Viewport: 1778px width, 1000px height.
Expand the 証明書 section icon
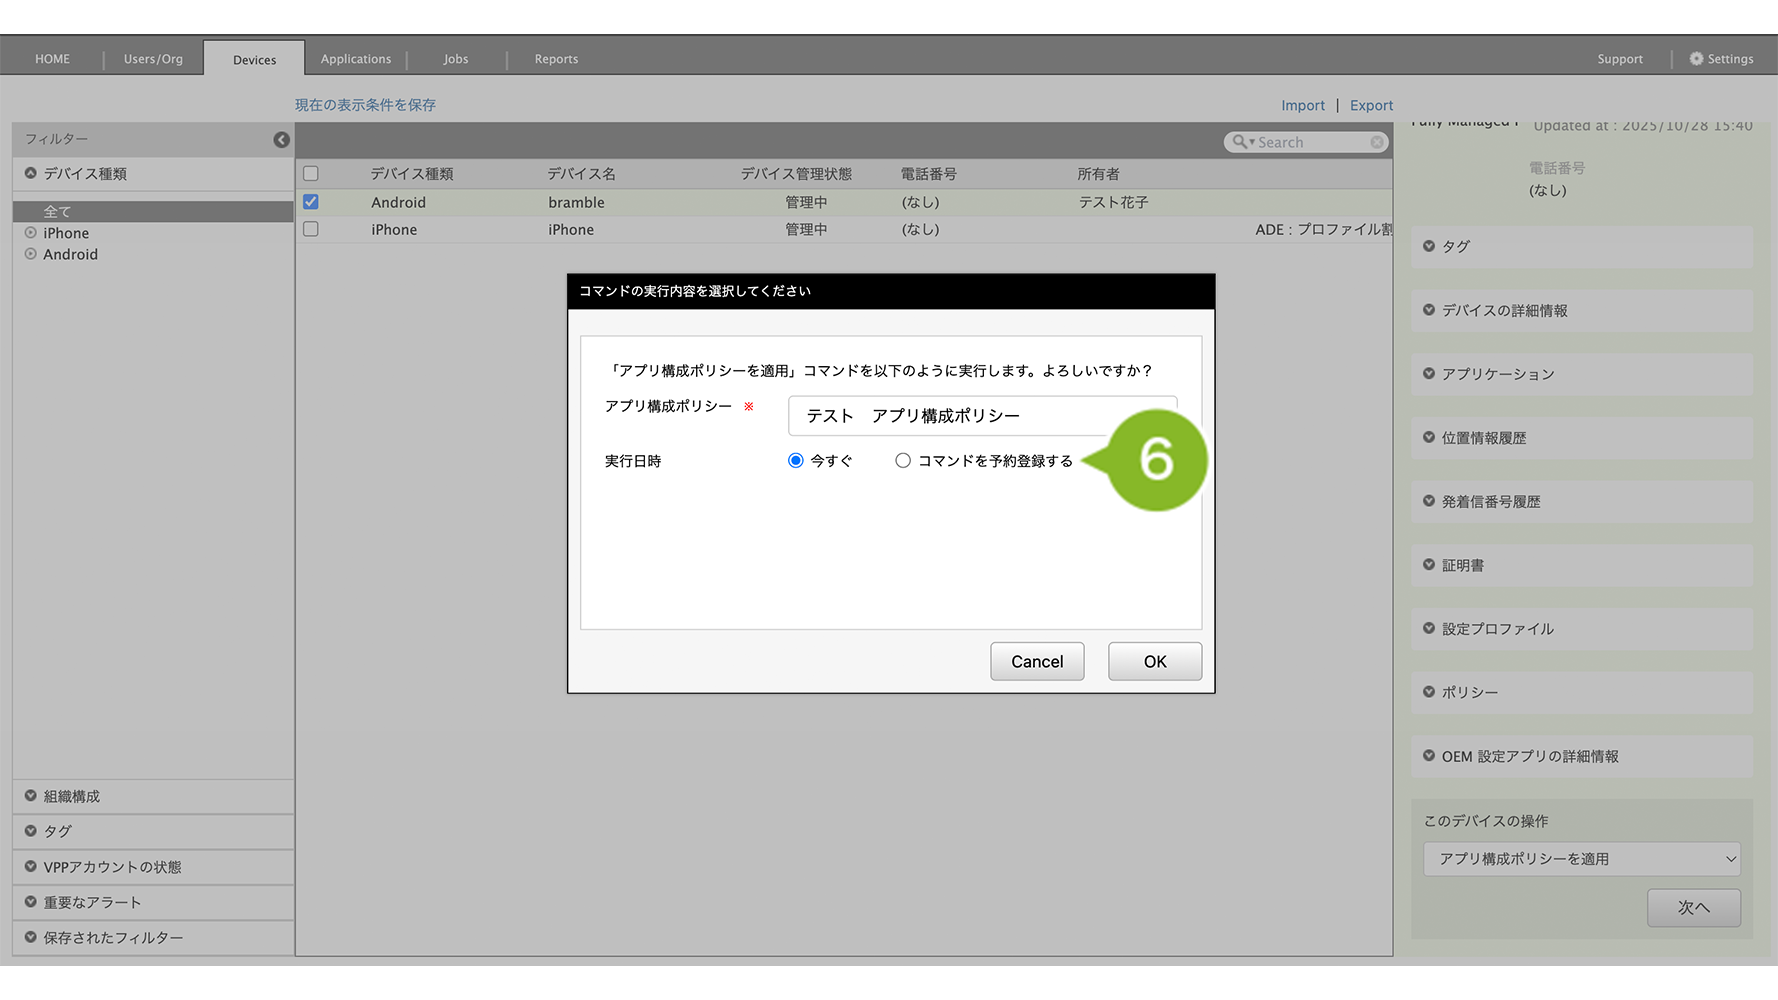(x=1429, y=565)
